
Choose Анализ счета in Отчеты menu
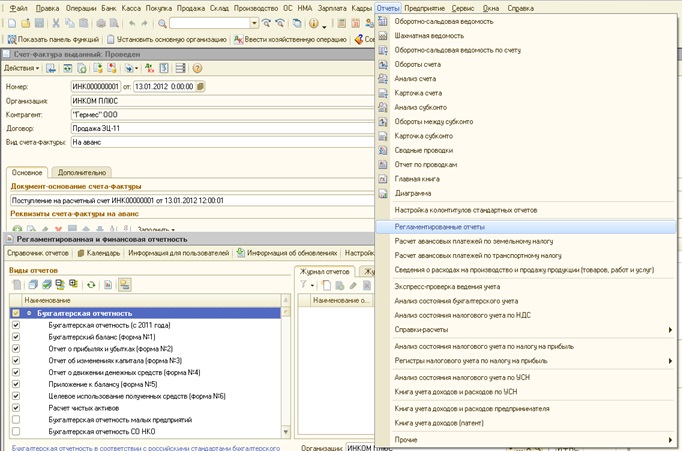[x=415, y=79]
